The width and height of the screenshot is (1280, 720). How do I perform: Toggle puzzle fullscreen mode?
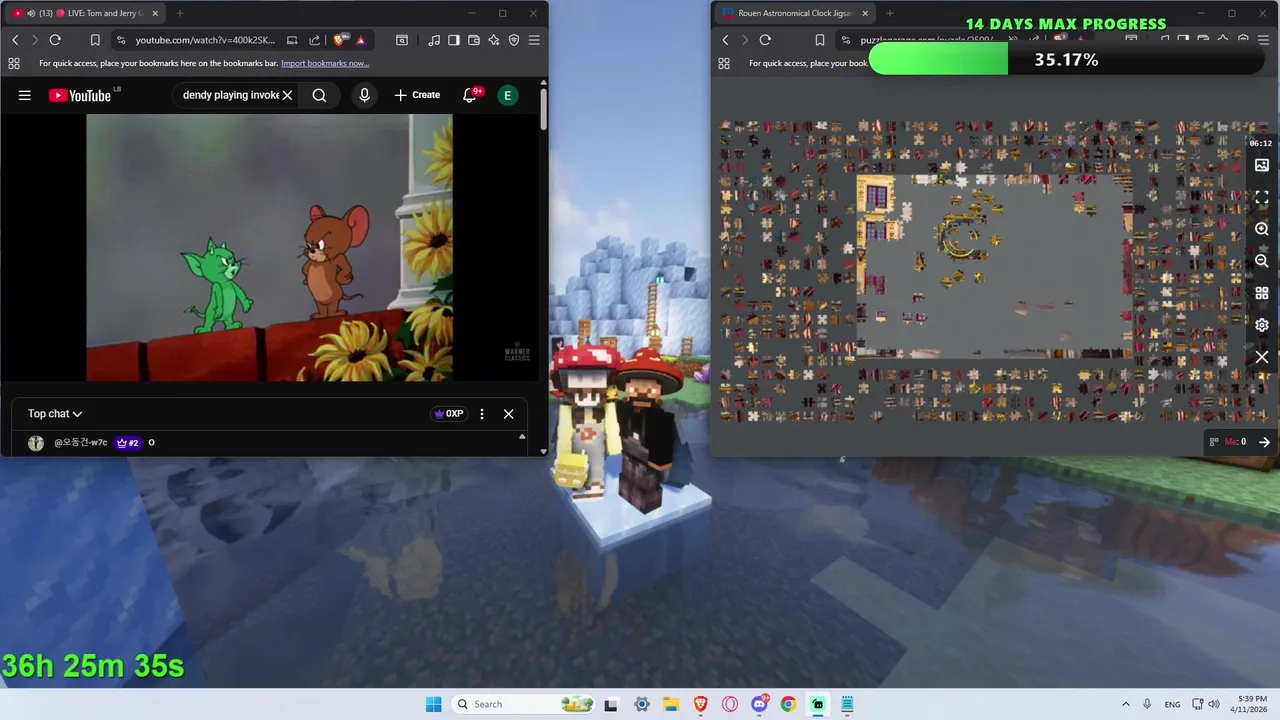[1262, 197]
